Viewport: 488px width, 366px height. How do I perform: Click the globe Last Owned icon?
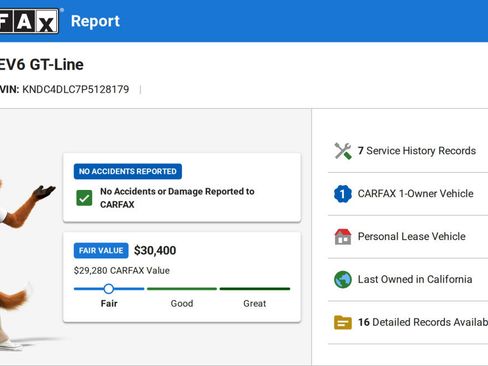tap(343, 279)
